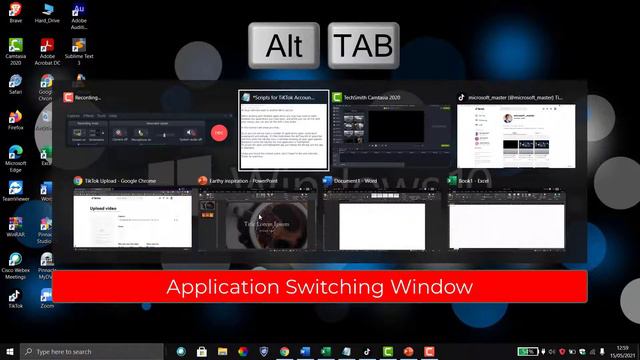Open the Camtasia 2020 desktop shortcut
Image resolution: width=640 pixels, height=360 pixels.
(x=16, y=51)
